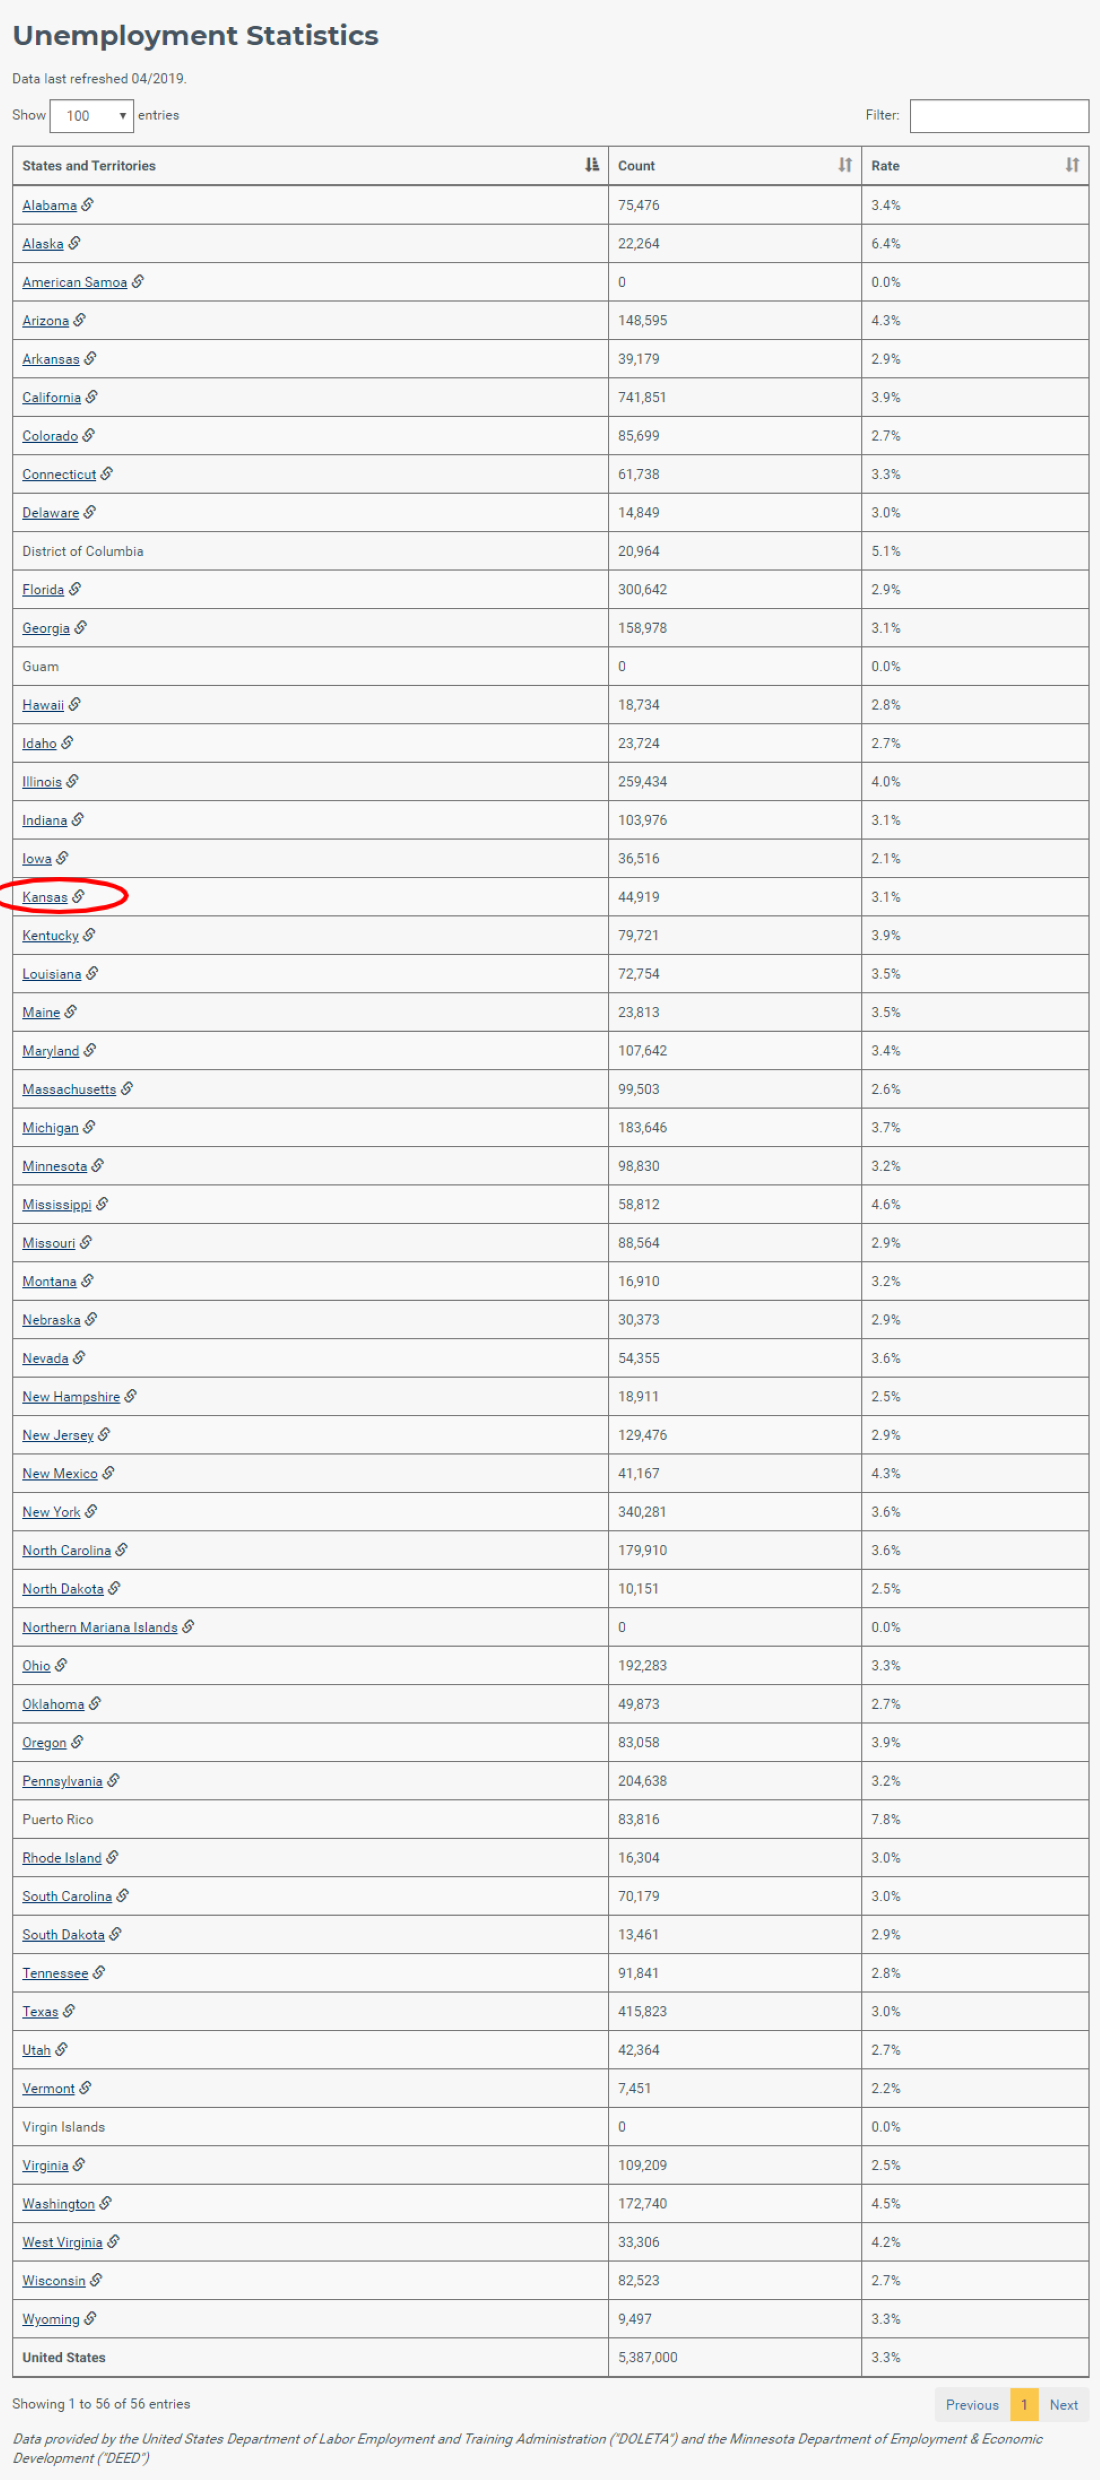Open the Show entries dropdown
Image resolution: width=1100 pixels, height=2480 pixels.
coord(92,116)
